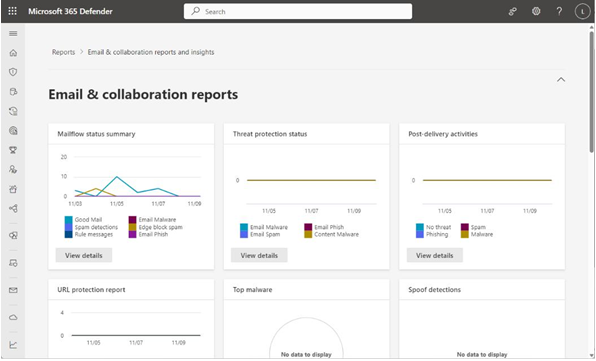Open the app launcher waffle icon

pos(13,11)
